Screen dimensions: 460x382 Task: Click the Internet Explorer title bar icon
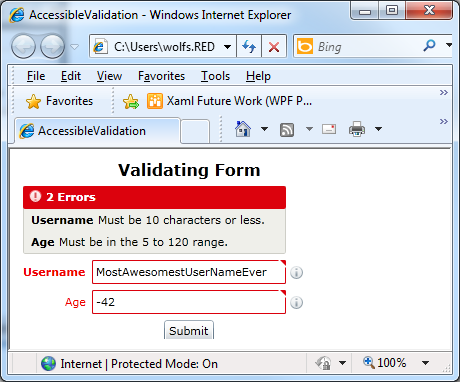[17, 15]
